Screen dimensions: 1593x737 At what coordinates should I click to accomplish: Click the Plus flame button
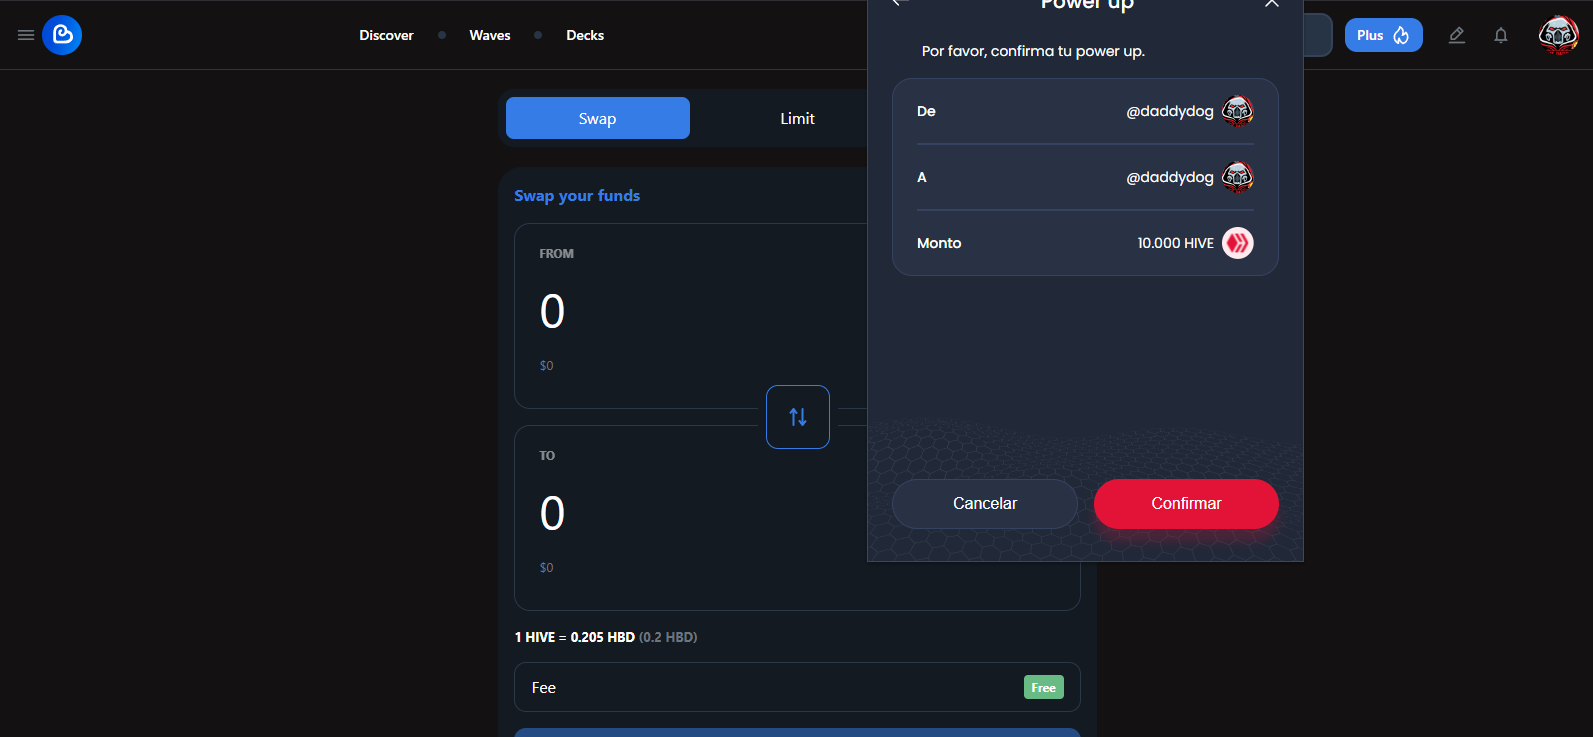click(x=1383, y=35)
